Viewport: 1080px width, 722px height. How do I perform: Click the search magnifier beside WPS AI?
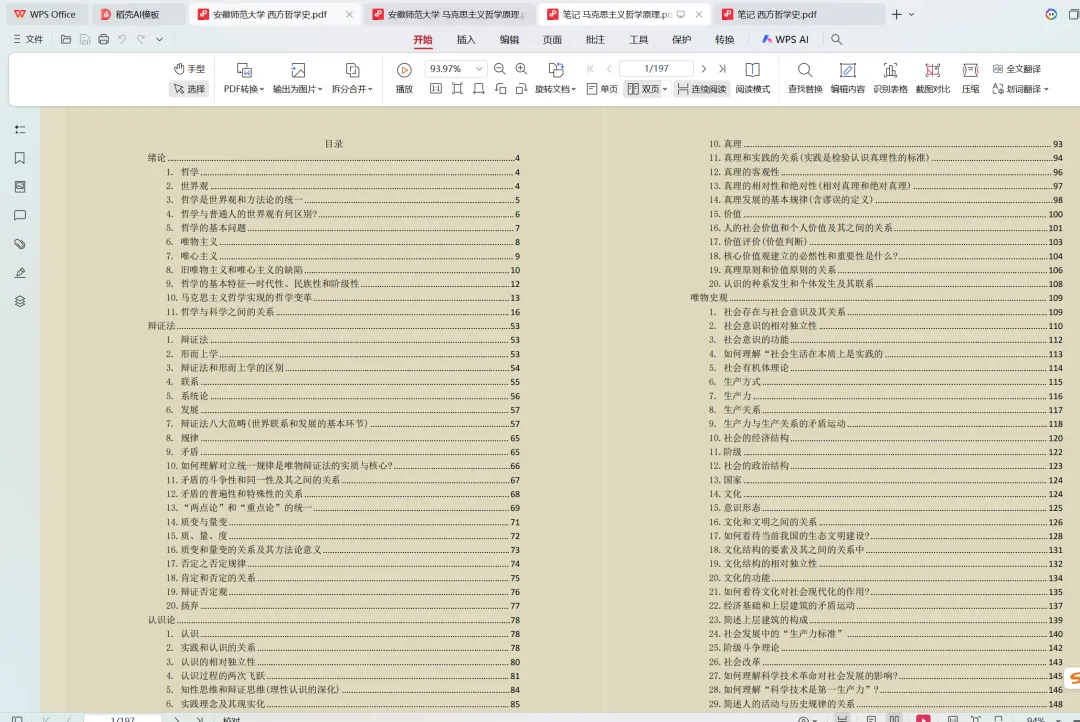pos(836,40)
